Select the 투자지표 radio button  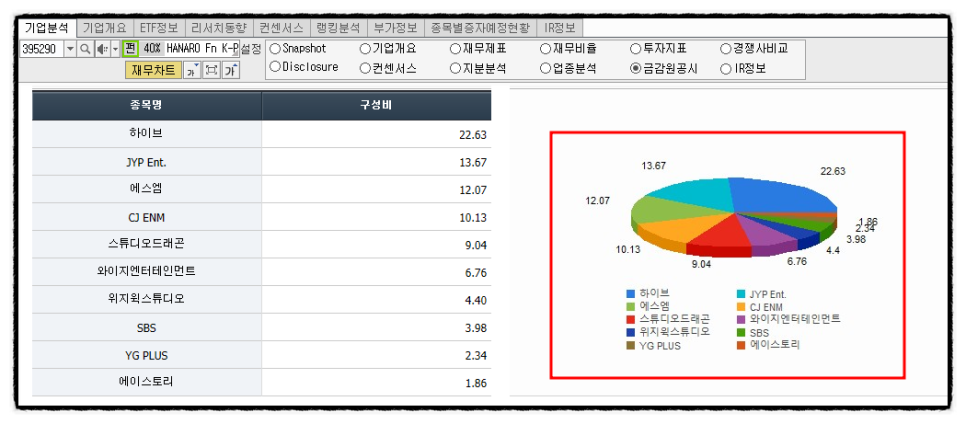[x=636, y=48]
